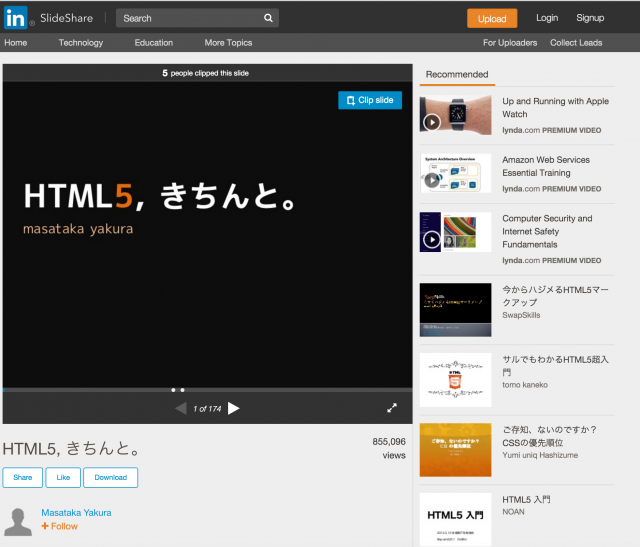The width and height of the screenshot is (640, 547).
Task: Open Amazon Web Services training thumbnail
Action: pyautogui.click(x=455, y=173)
